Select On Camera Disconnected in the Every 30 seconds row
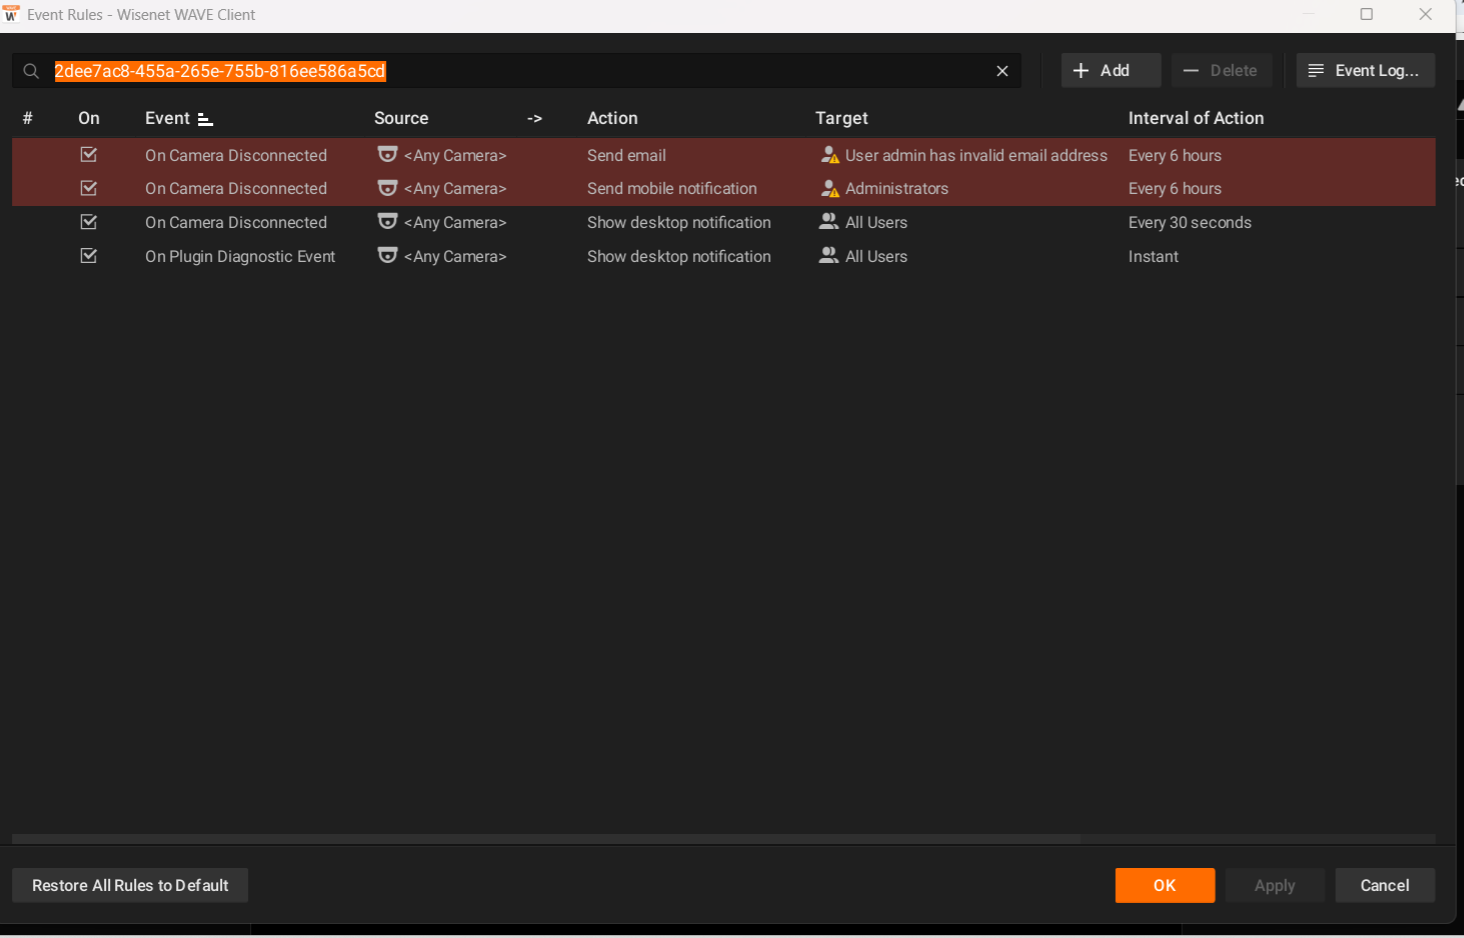Image resolution: width=1464 pixels, height=938 pixels. [x=236, y=222]
